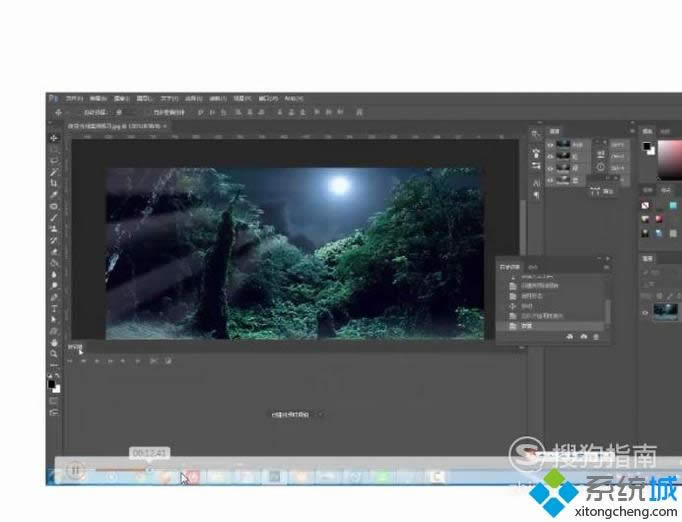
Task: Hide the first layer in floating layers panel
Action: [551, 145]
